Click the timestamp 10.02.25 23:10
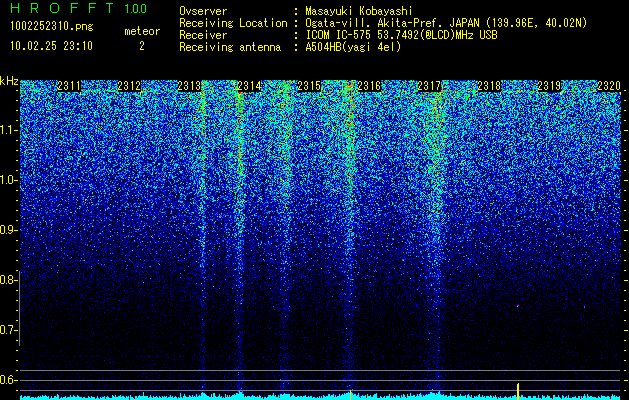Screen dimensions: 629x400 point(51,46)
